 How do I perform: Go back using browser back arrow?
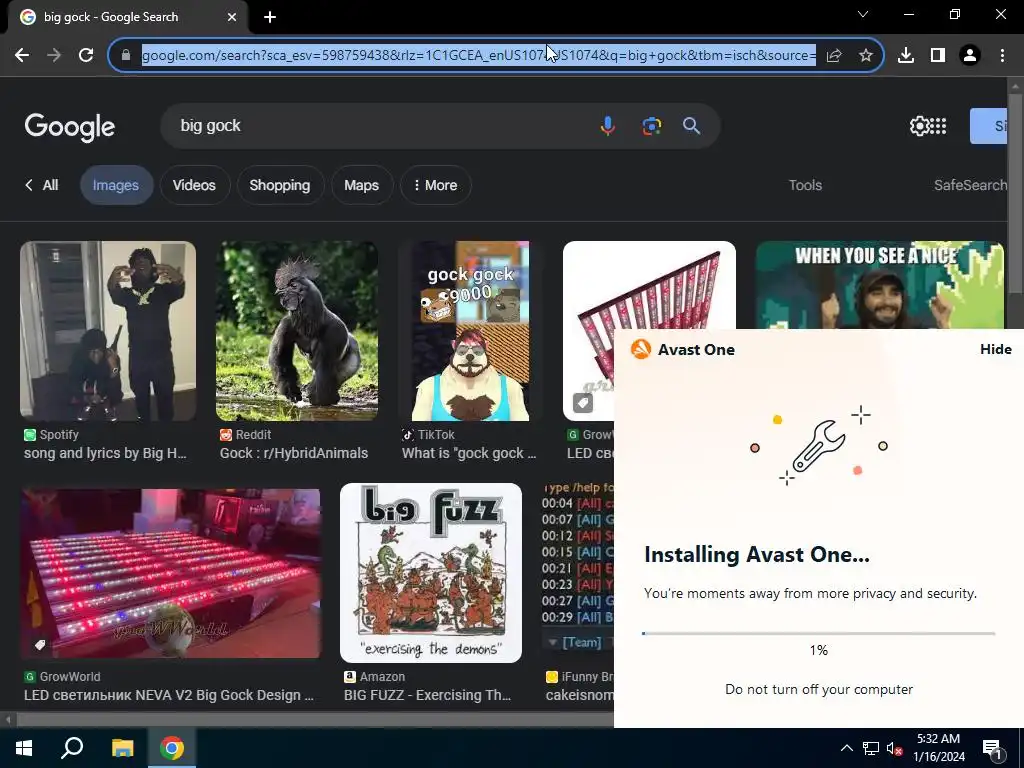[22, 56]
